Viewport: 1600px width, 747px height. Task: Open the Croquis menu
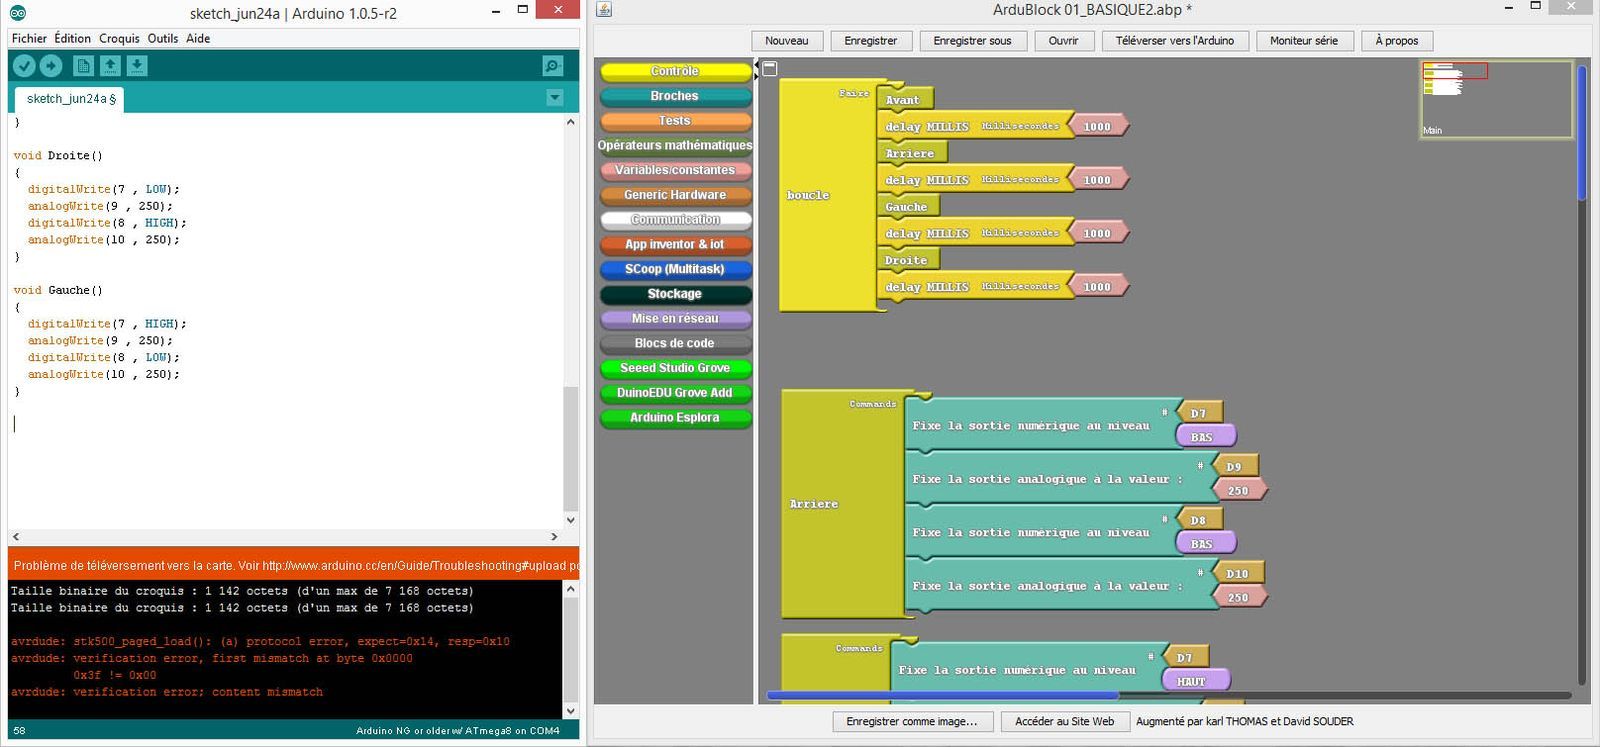[x=119, y=38]
